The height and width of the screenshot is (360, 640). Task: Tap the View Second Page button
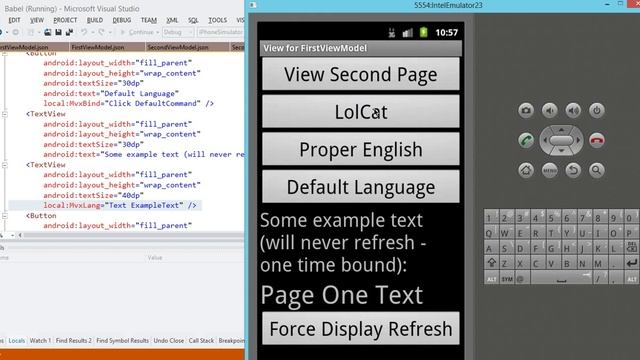361,74
